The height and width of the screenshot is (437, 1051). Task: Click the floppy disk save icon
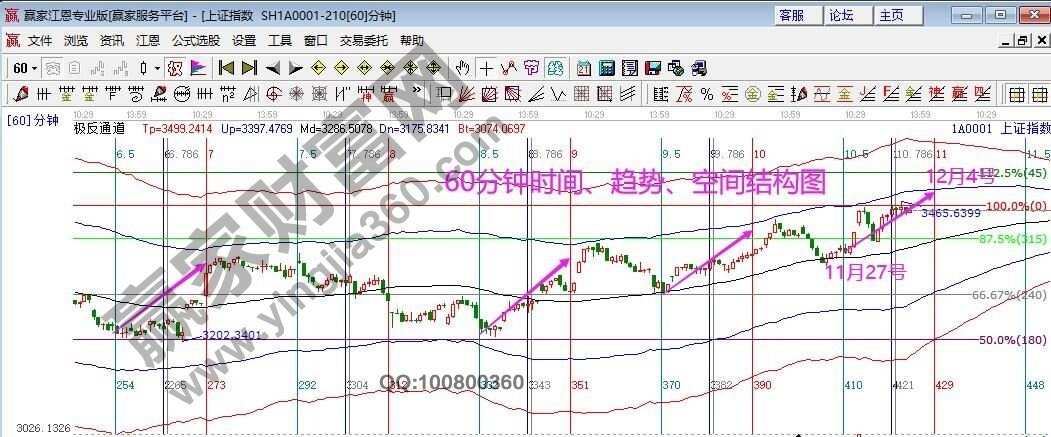pyautogui.click(x=653, y=68)
